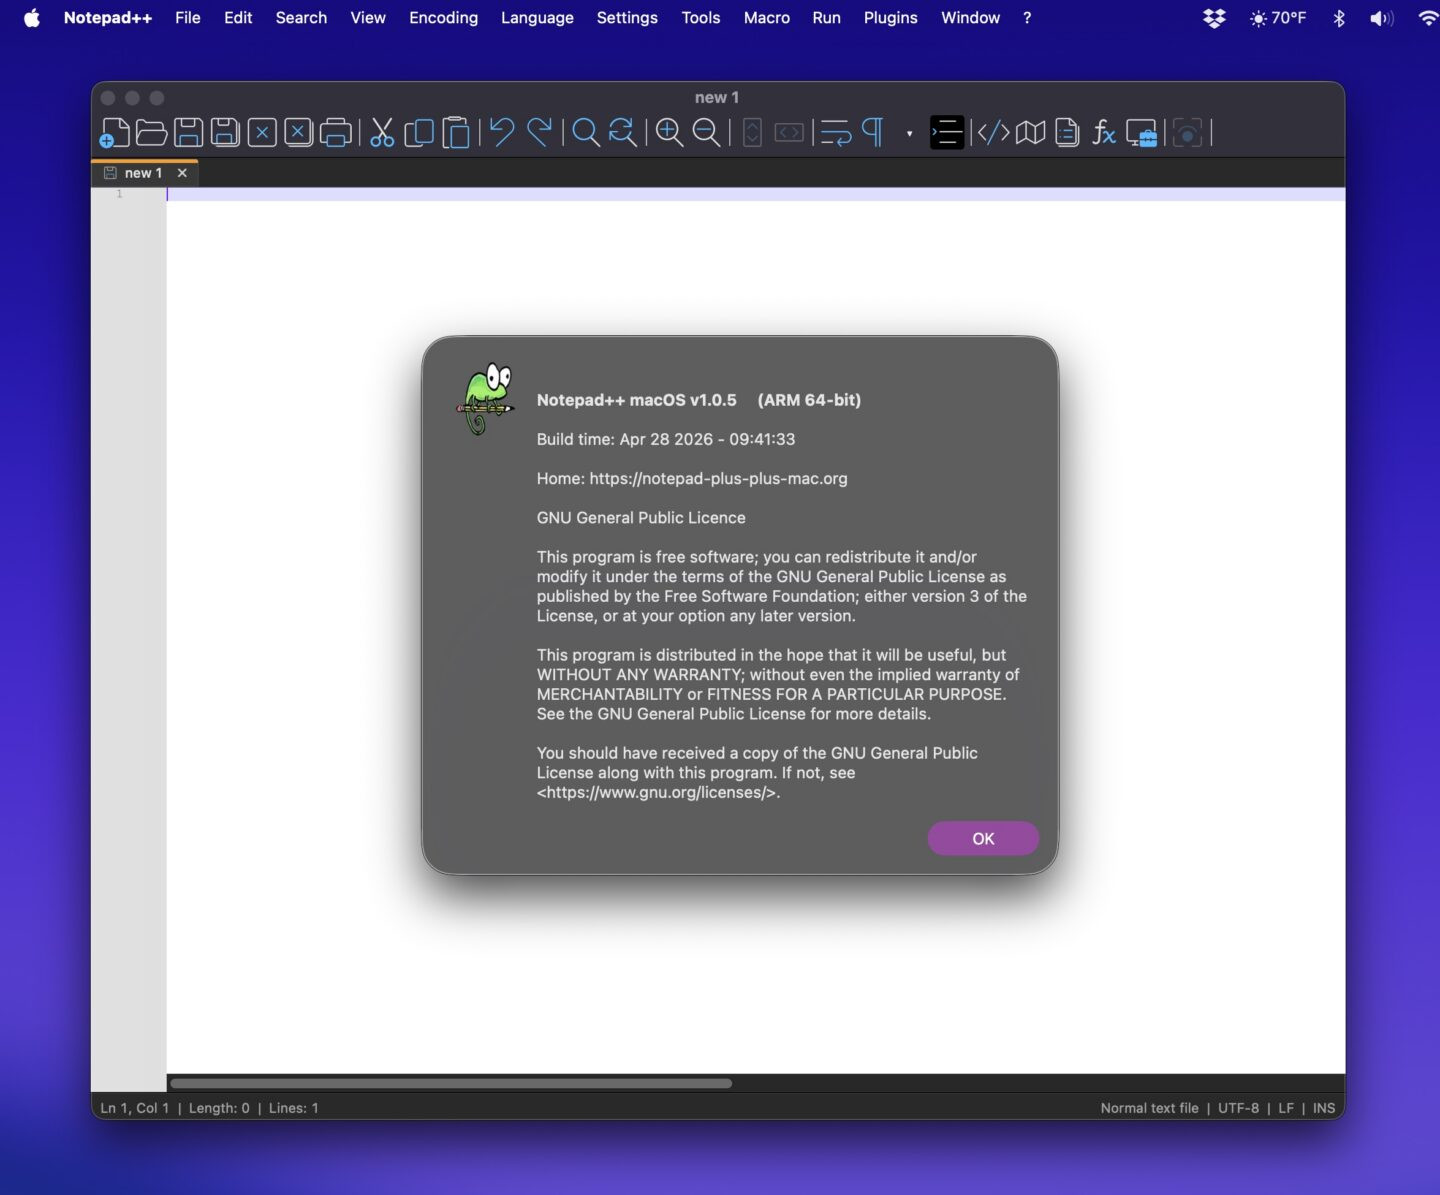Open Replace using the magnifier-arrows icon
This screenshot has width=1440, height=1195.
tap(622, 133)
